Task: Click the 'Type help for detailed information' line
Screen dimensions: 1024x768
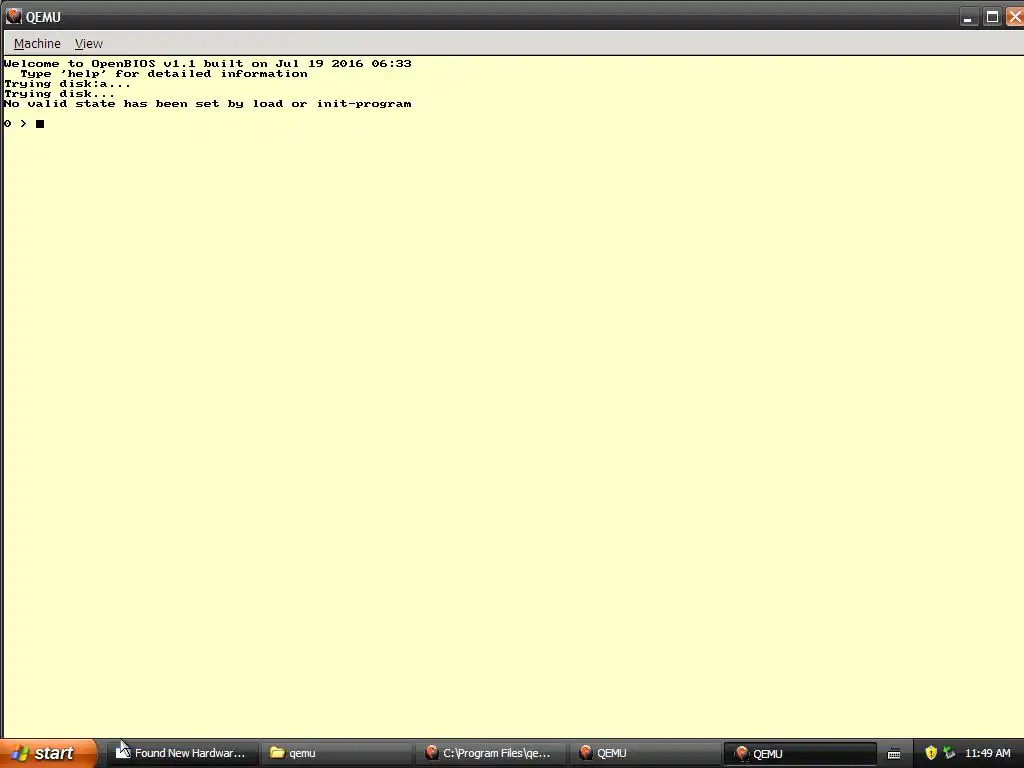Action: [163, 74]
